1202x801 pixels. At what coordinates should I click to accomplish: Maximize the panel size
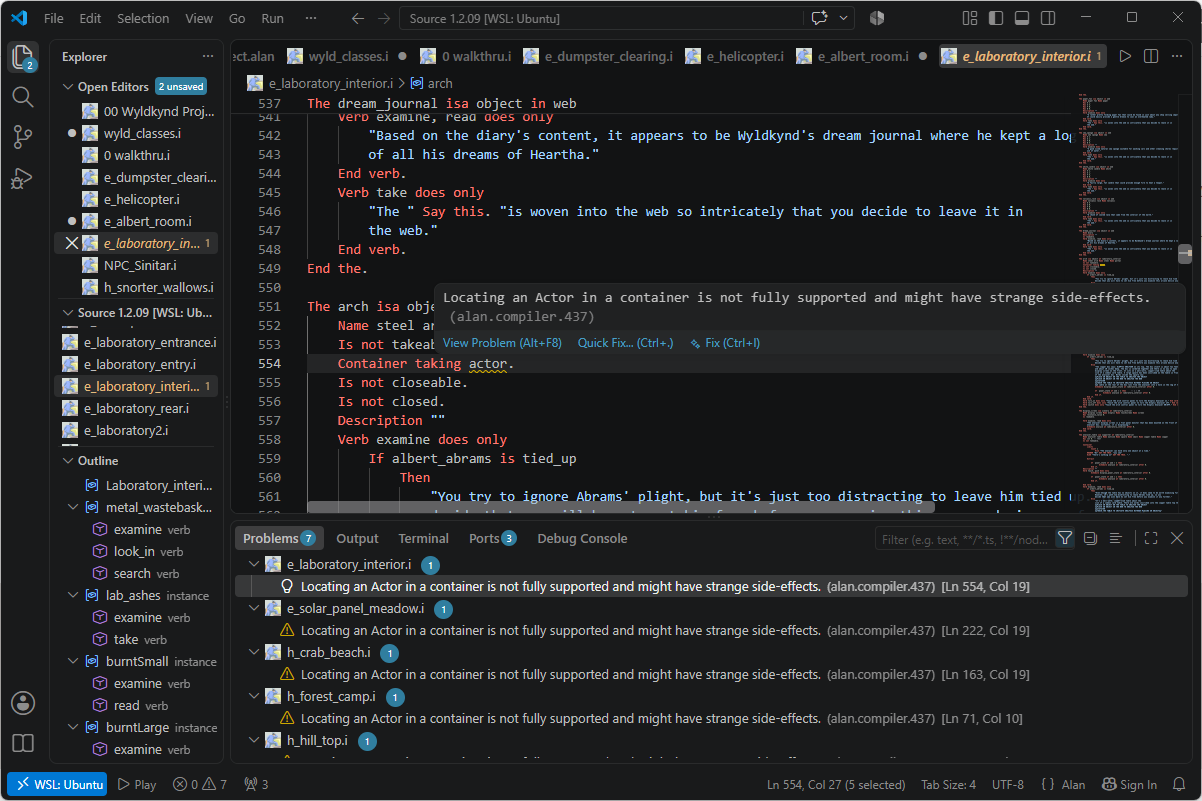click(1151, 538)
